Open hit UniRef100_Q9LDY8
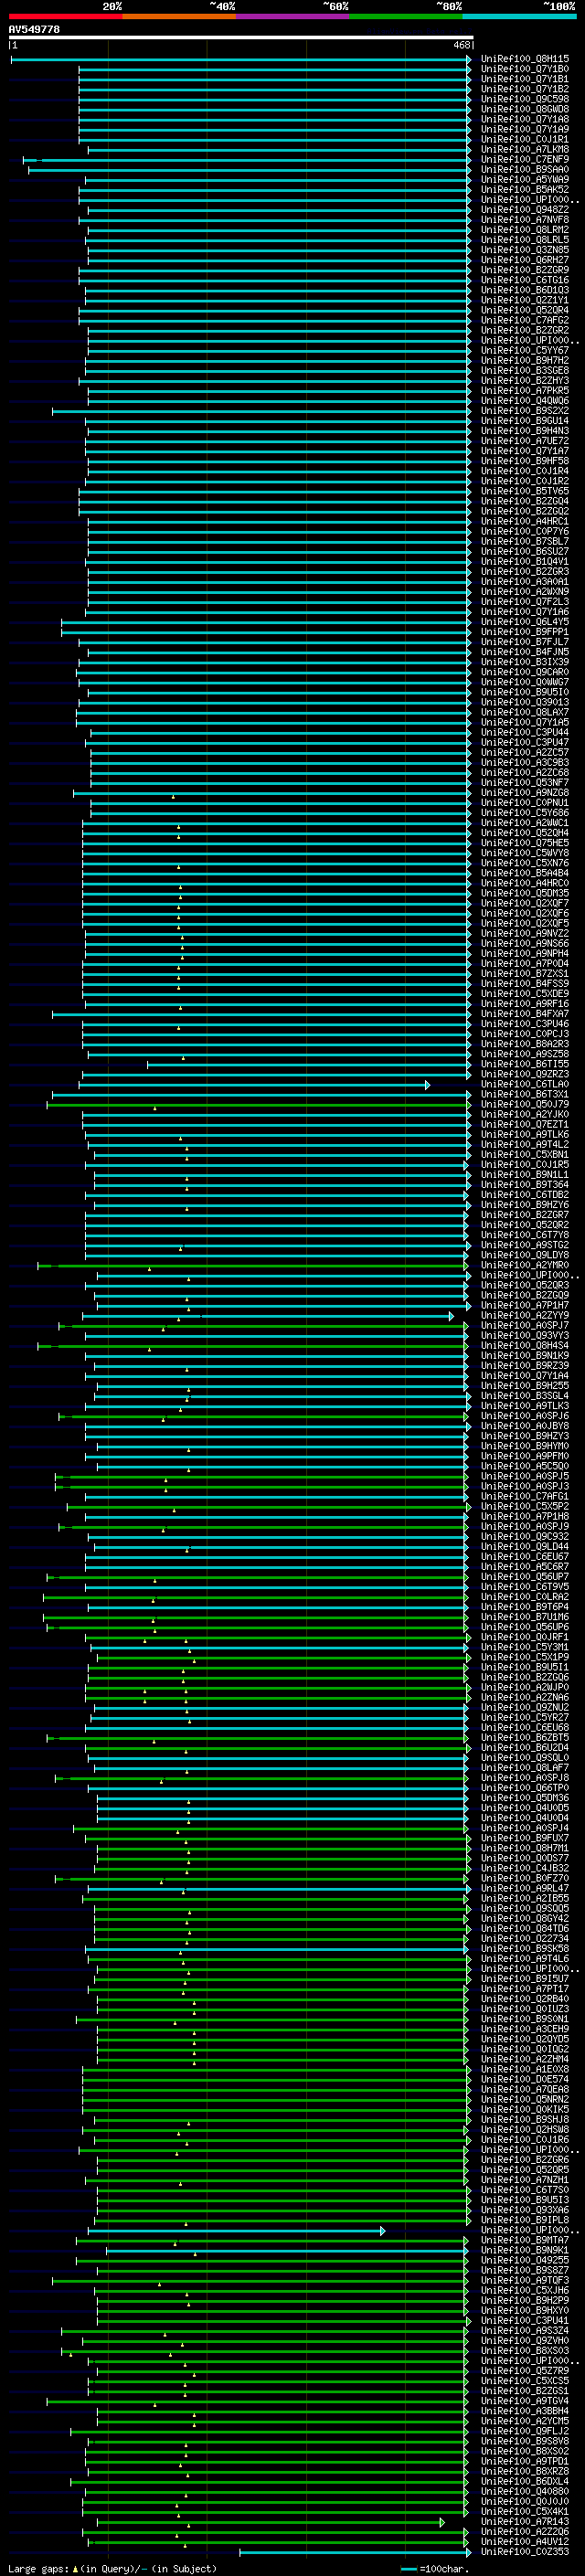Screen dimensions: 585x2576 click(525, 1255)
